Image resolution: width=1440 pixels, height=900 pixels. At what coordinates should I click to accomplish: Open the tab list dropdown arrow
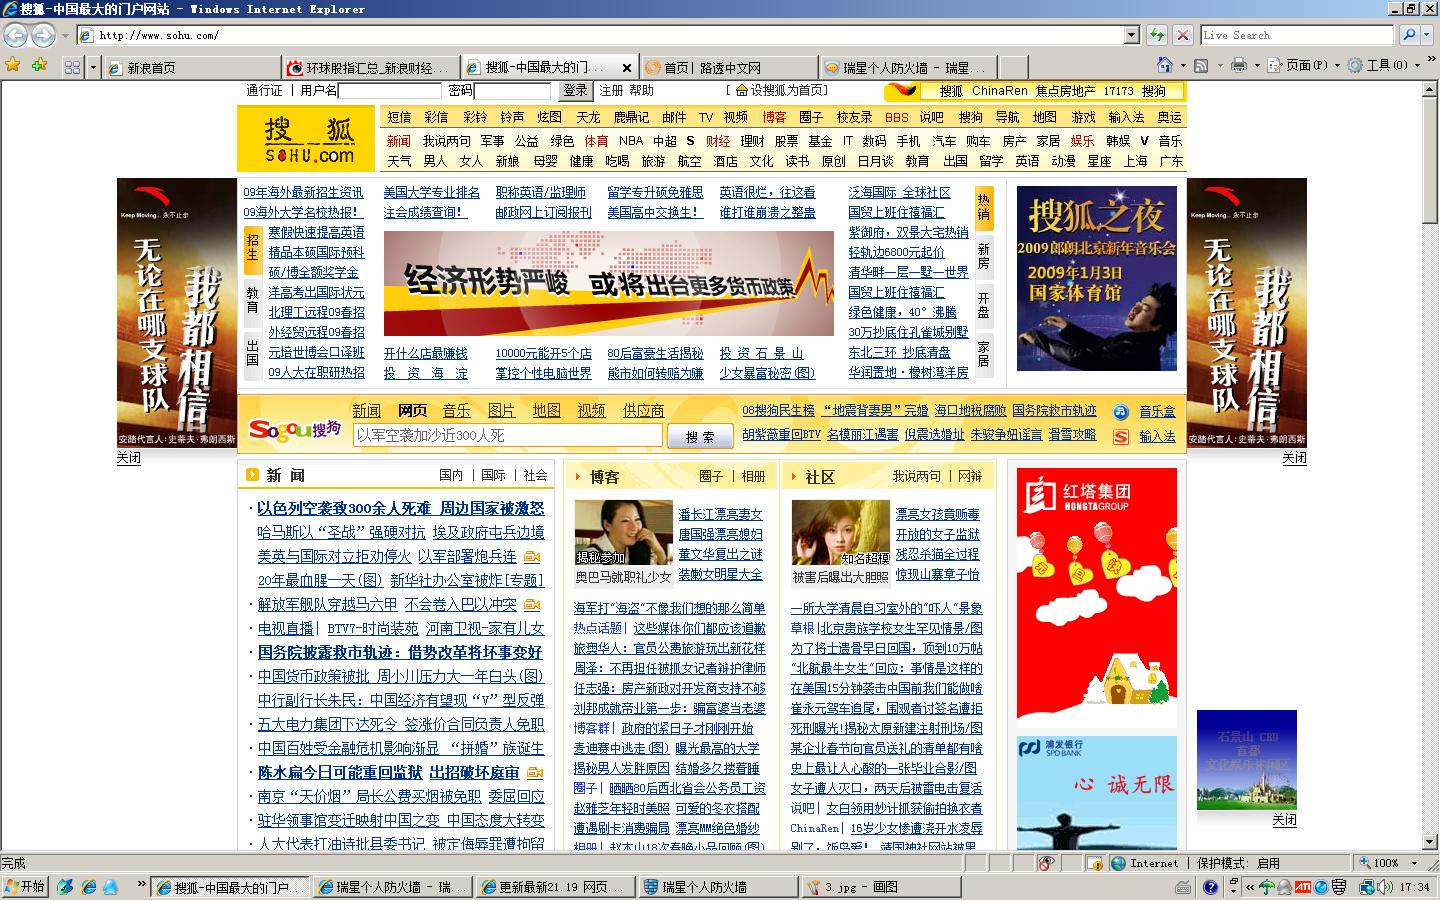(x=93, y=67)
